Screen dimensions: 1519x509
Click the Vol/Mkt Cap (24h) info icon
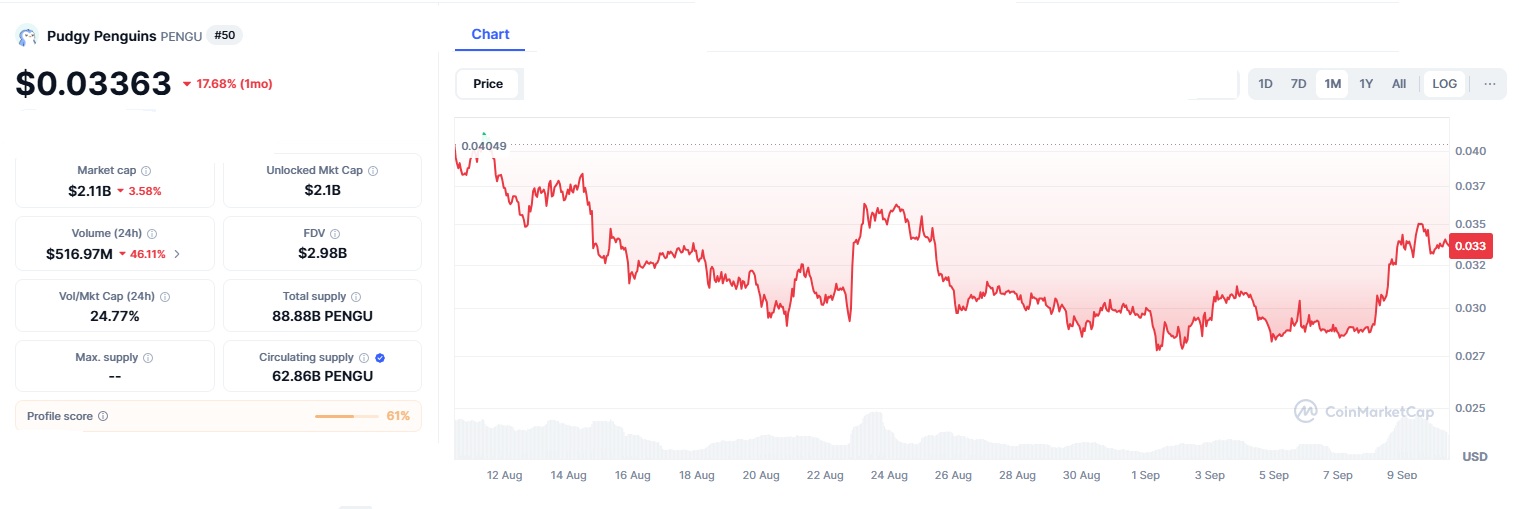point(165,297)
